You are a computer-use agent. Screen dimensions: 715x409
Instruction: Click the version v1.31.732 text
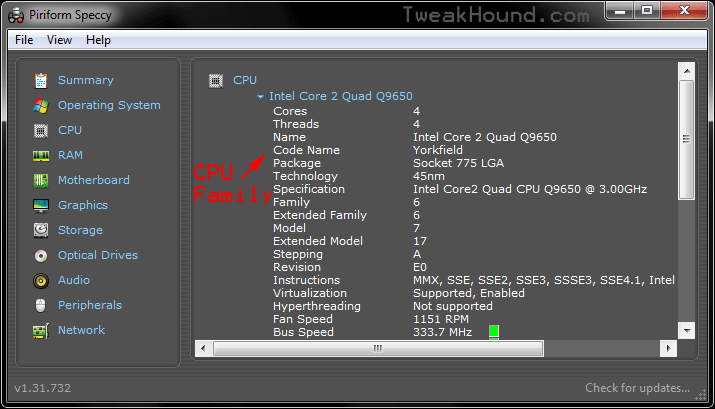[42, 388]
